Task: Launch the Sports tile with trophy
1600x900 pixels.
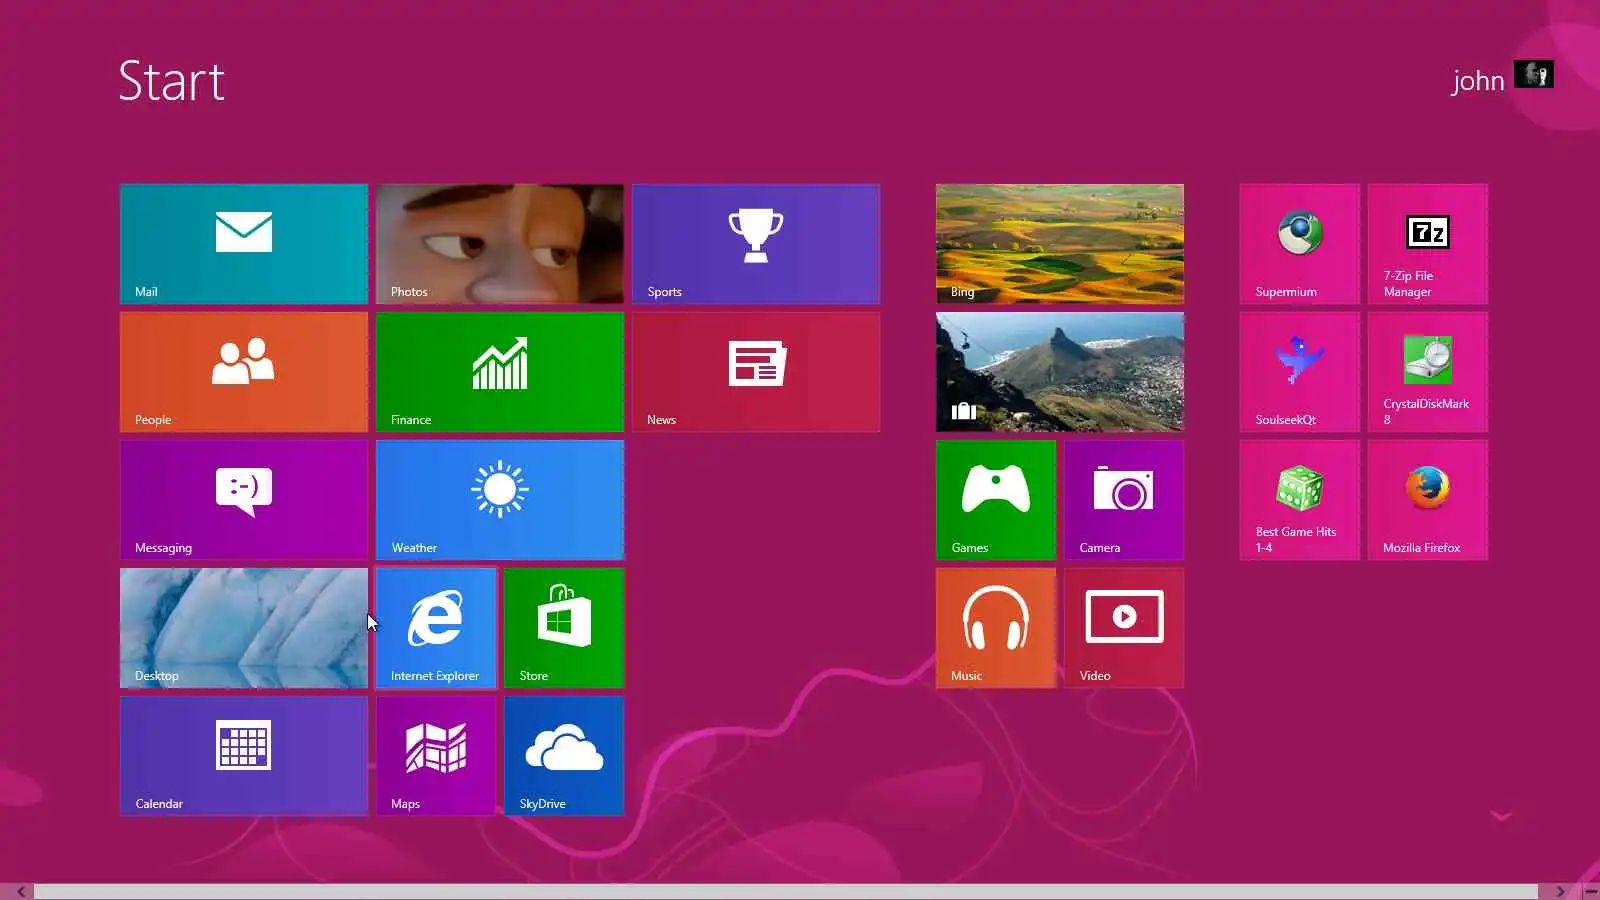Action: point(756,244)
